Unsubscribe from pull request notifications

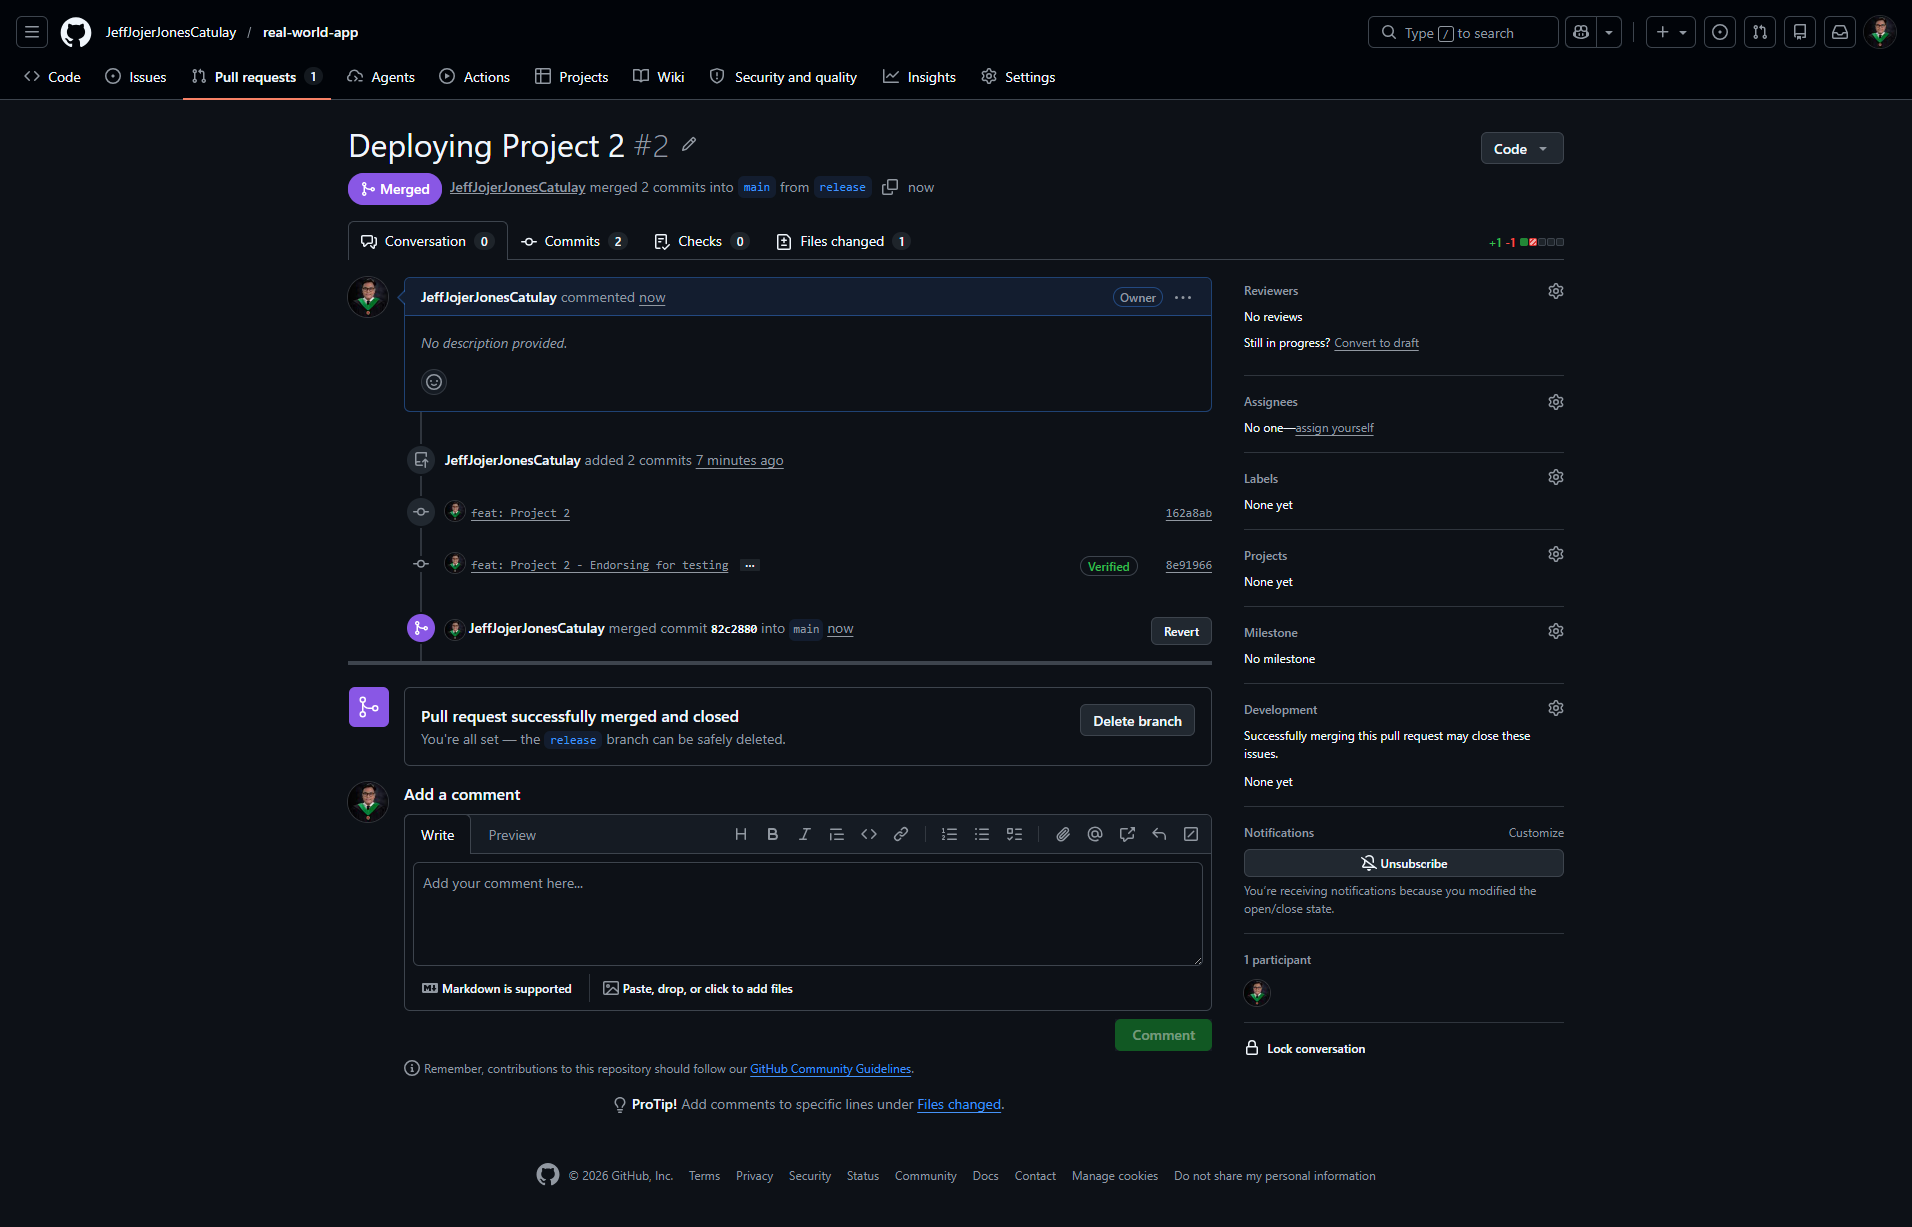pos(1403,863)
